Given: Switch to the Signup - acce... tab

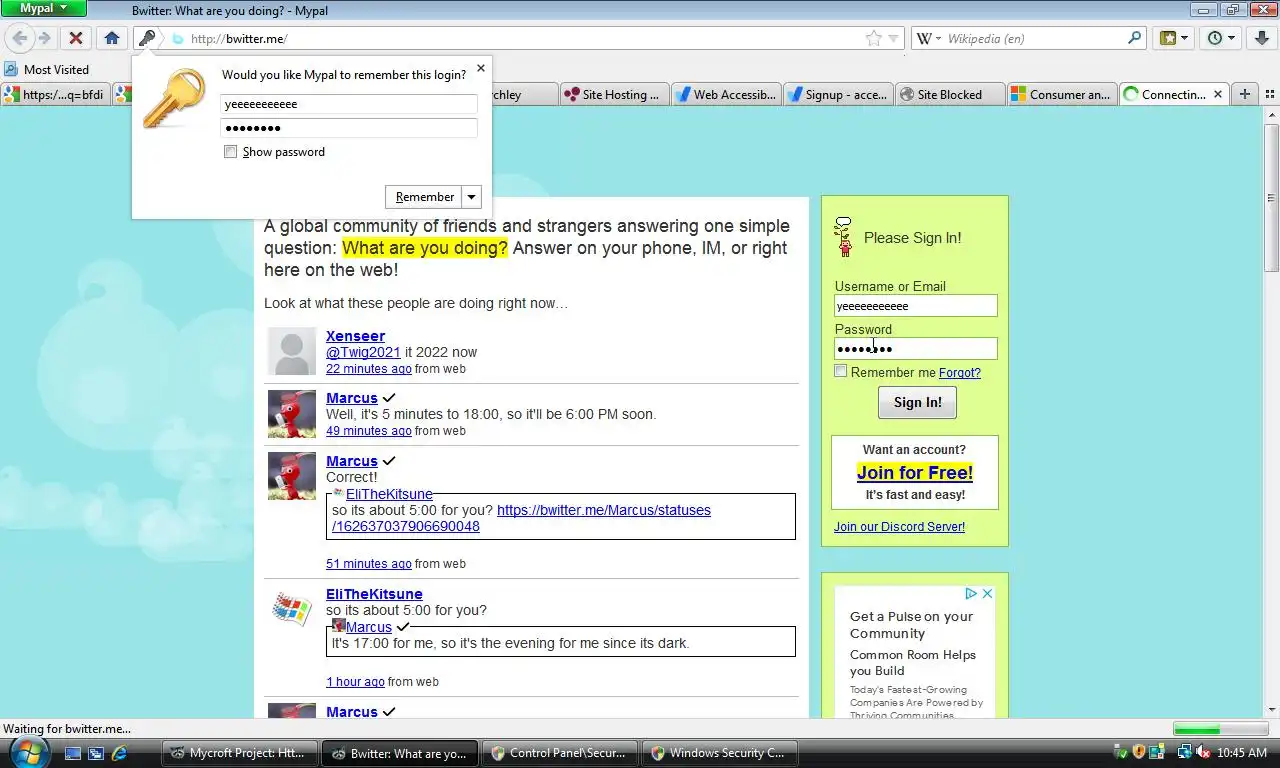Looking at the screenshot, I should click(838, 94).
